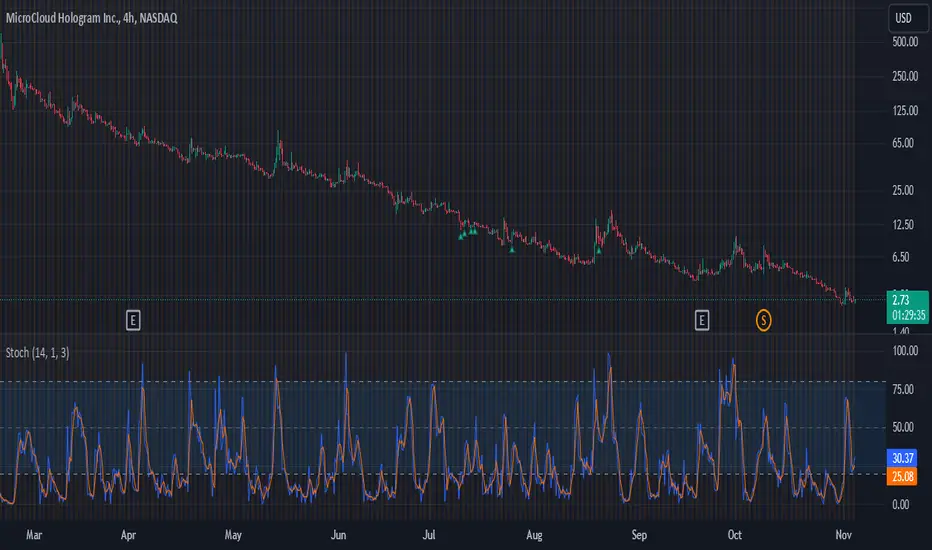Click the 75.00 stochastic axis label

pos(903,389)
